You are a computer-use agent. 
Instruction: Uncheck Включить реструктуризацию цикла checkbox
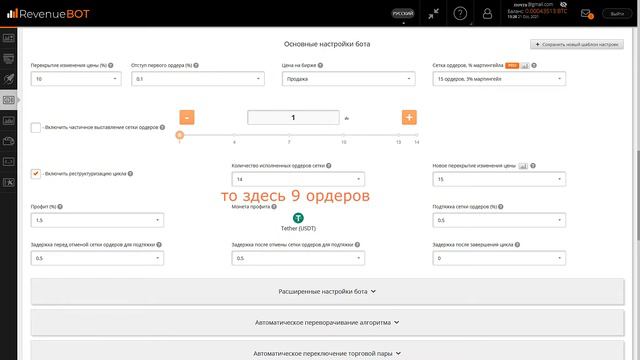tap(36, 173)
